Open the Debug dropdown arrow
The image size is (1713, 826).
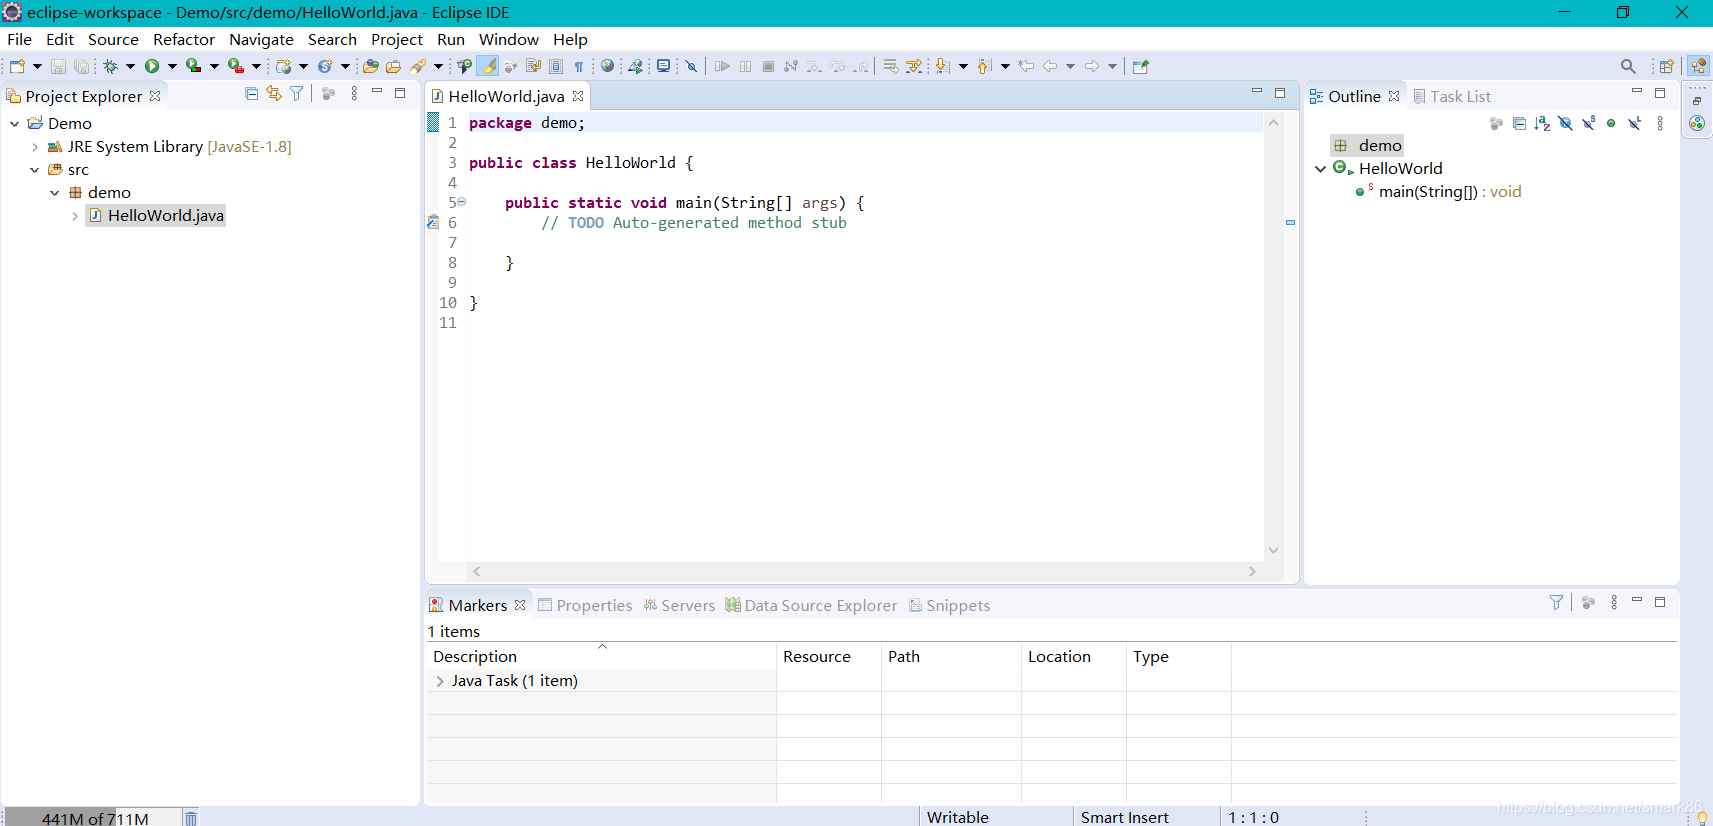click(x=130, y=66)
